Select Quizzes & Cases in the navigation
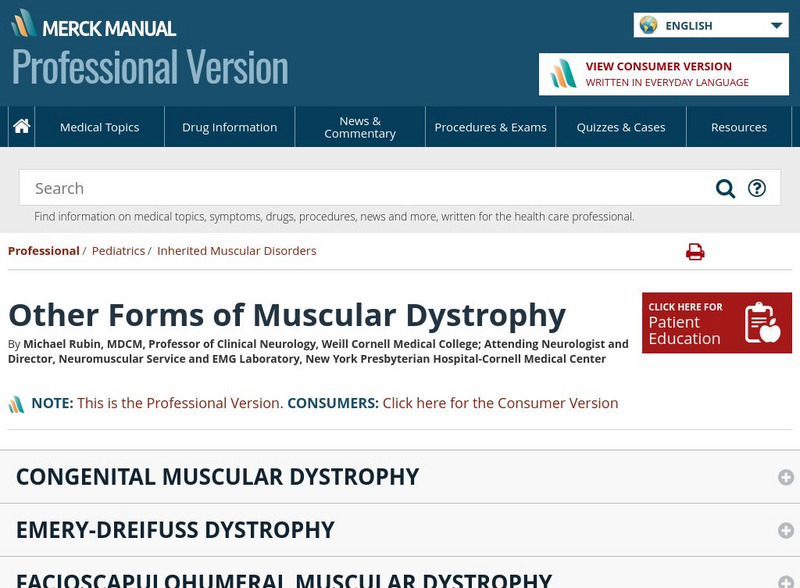 tap(620, 126)
